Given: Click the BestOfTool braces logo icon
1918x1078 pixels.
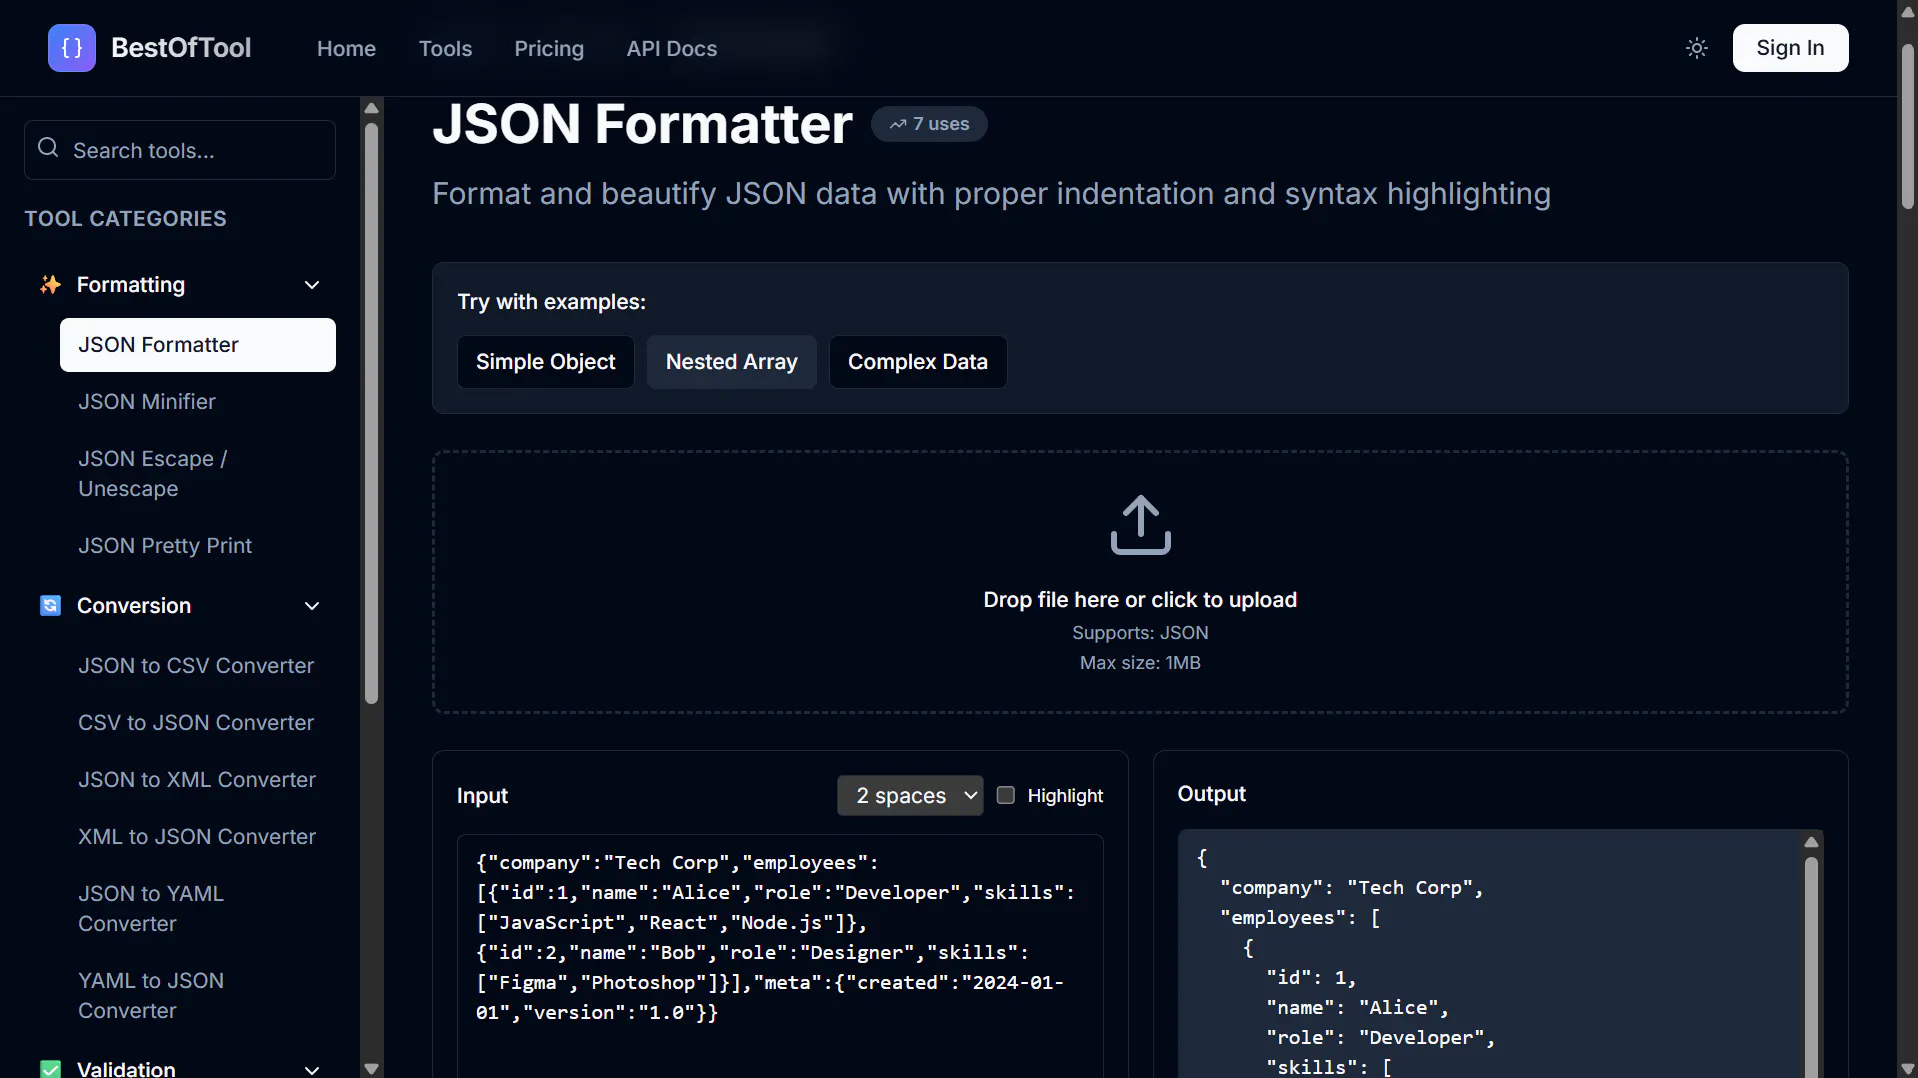Looking at the screenshot, I should pyautogui.click(x=72, y=48).
